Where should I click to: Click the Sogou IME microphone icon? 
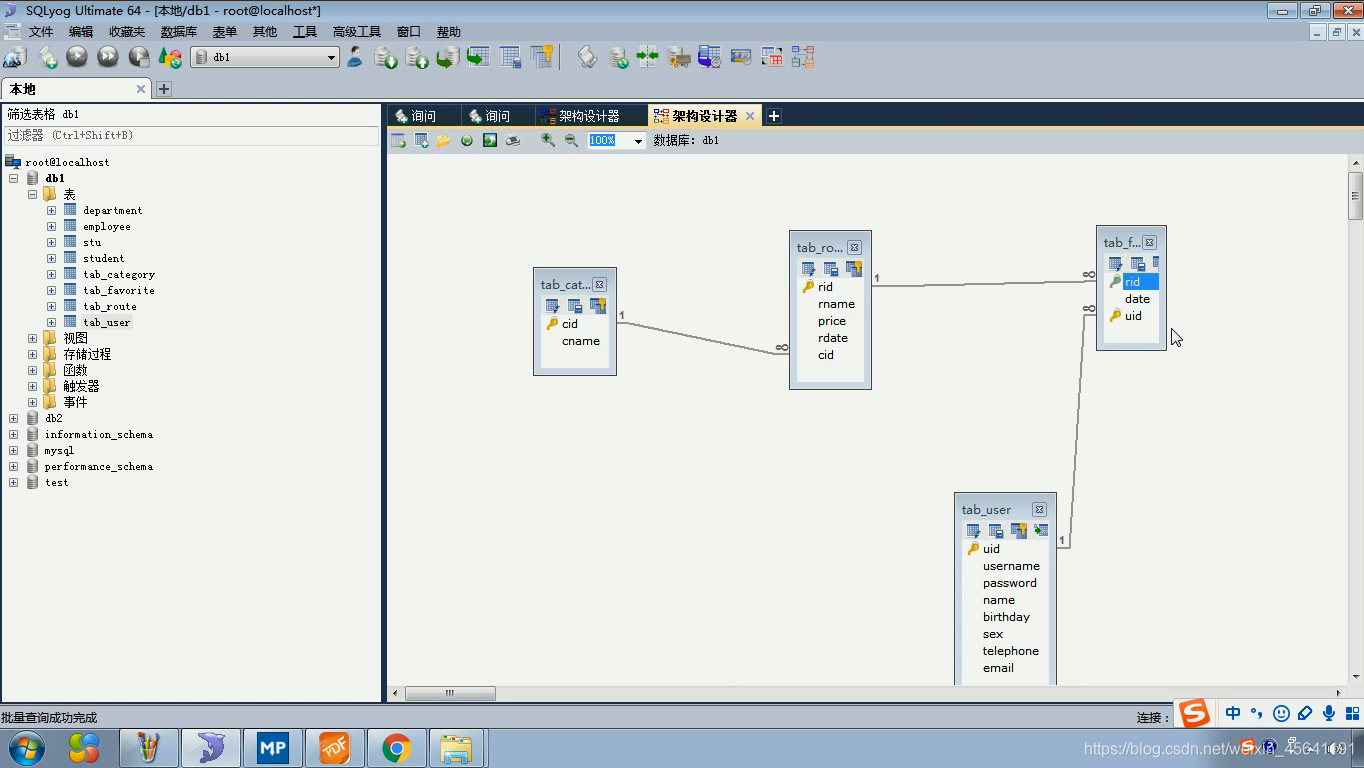1329,713
